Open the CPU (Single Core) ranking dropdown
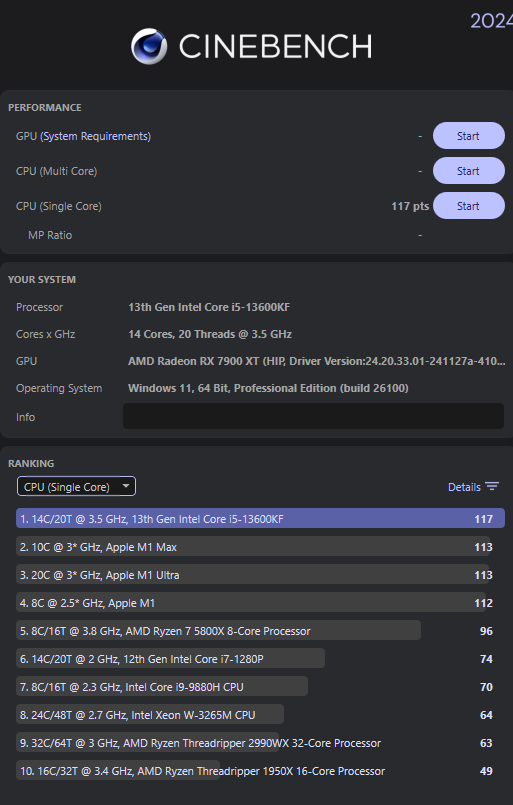This screenshot has width=513, height=805. point(76,487)
